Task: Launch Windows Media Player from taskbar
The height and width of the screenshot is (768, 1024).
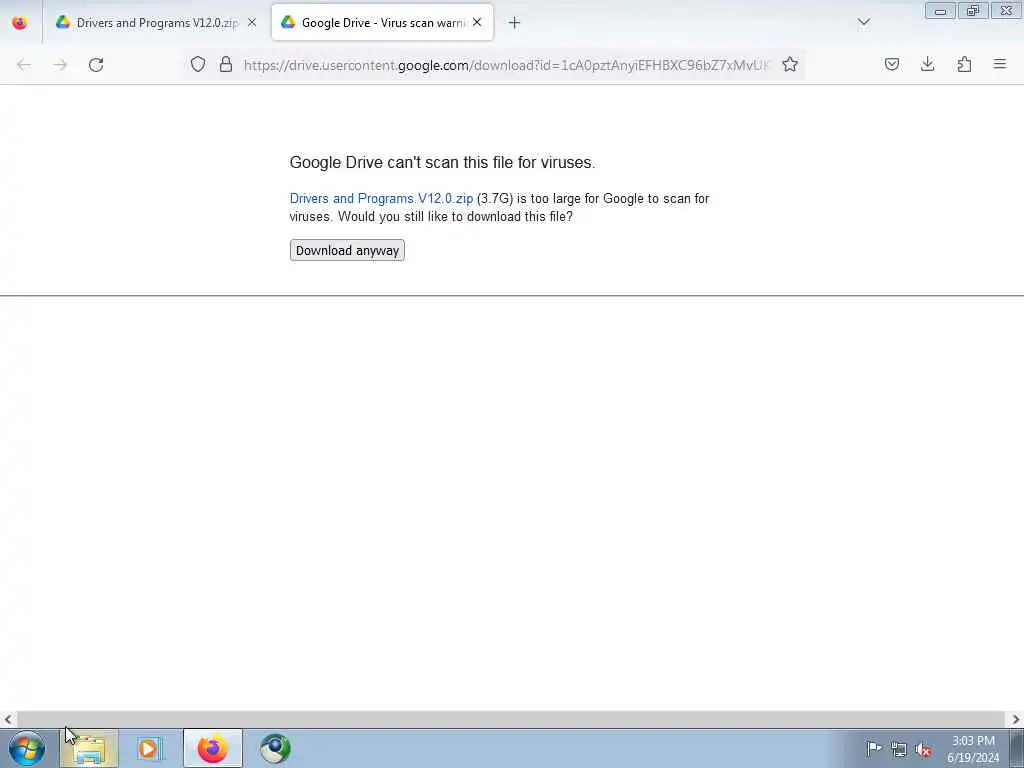Action: (150, 748)
